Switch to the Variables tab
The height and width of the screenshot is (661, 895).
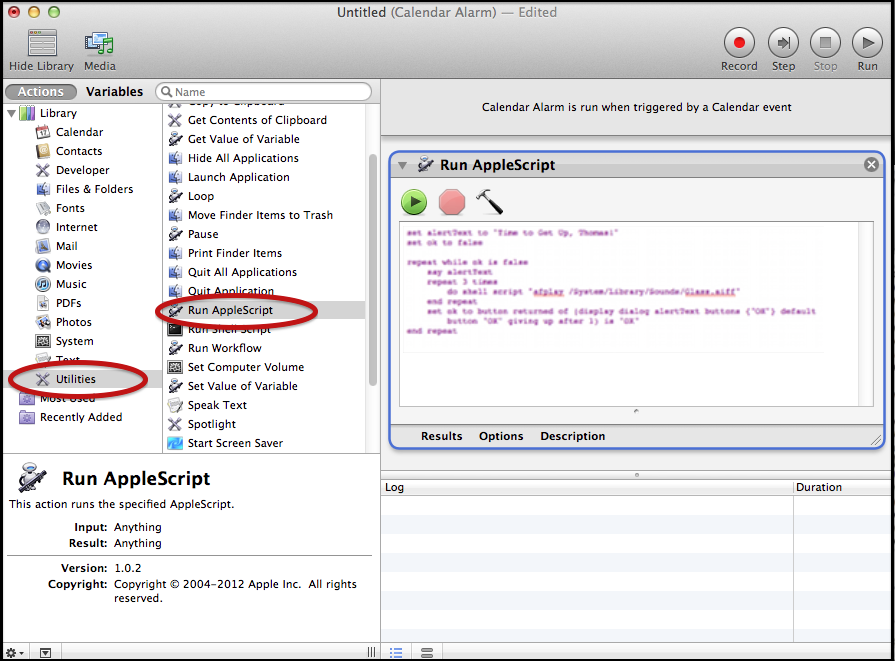click(x=114, y=91)
